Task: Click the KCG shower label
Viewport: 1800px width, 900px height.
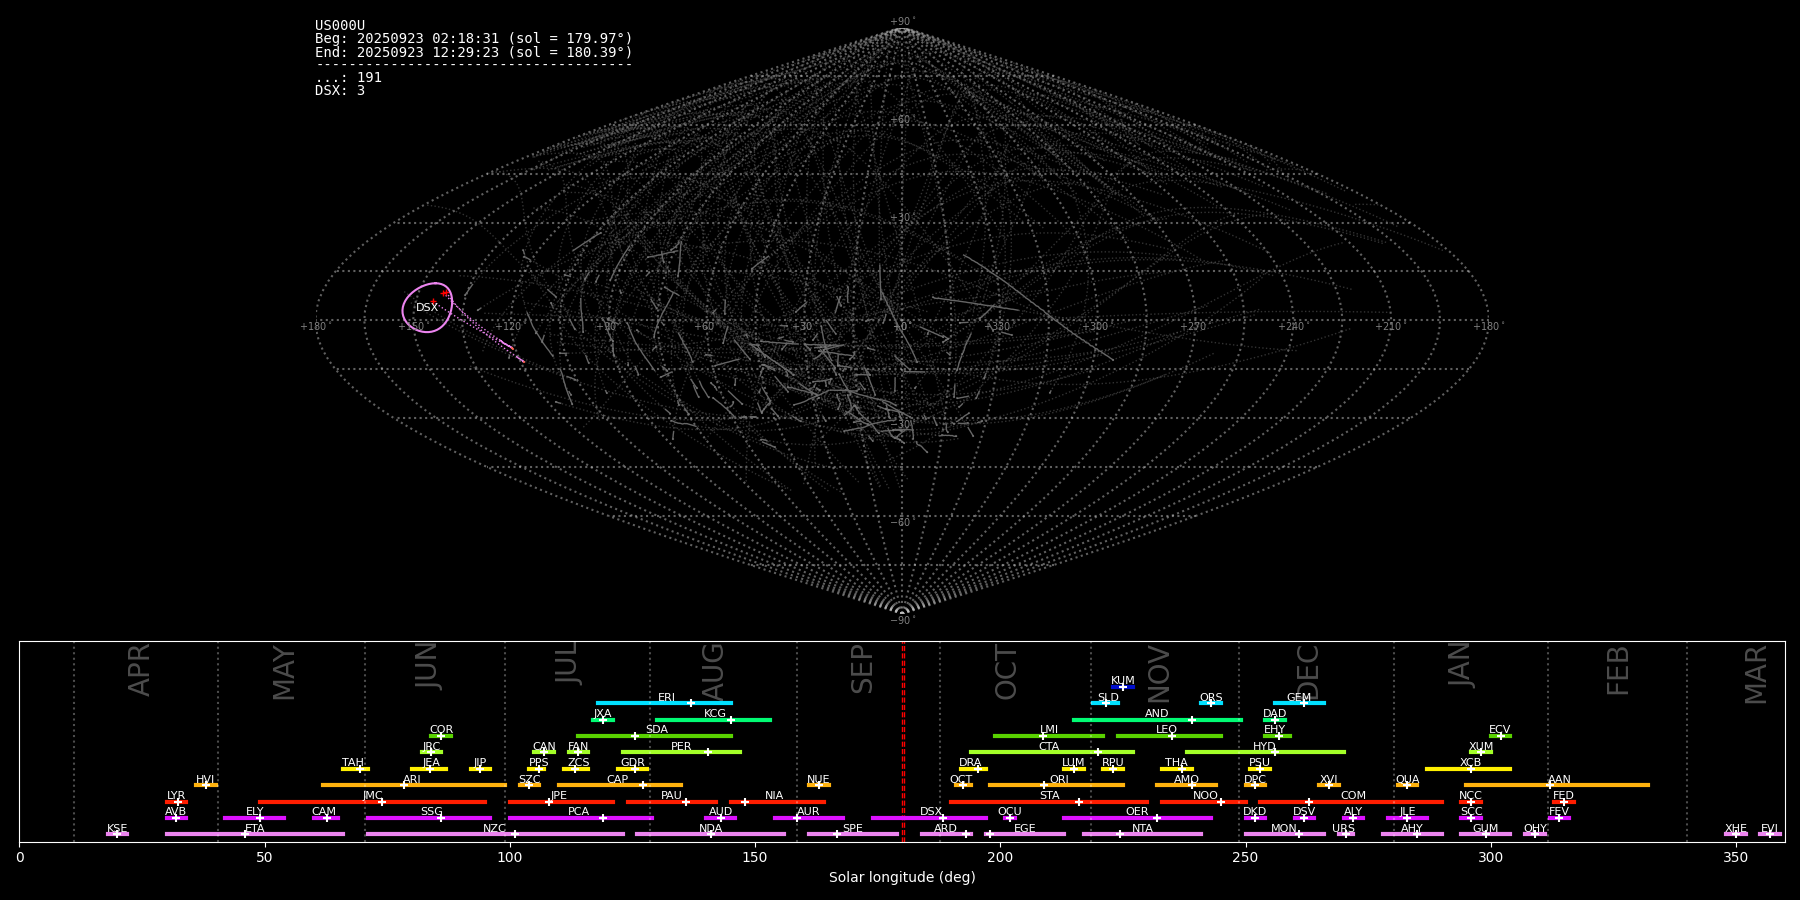Action: coord(715,714)
